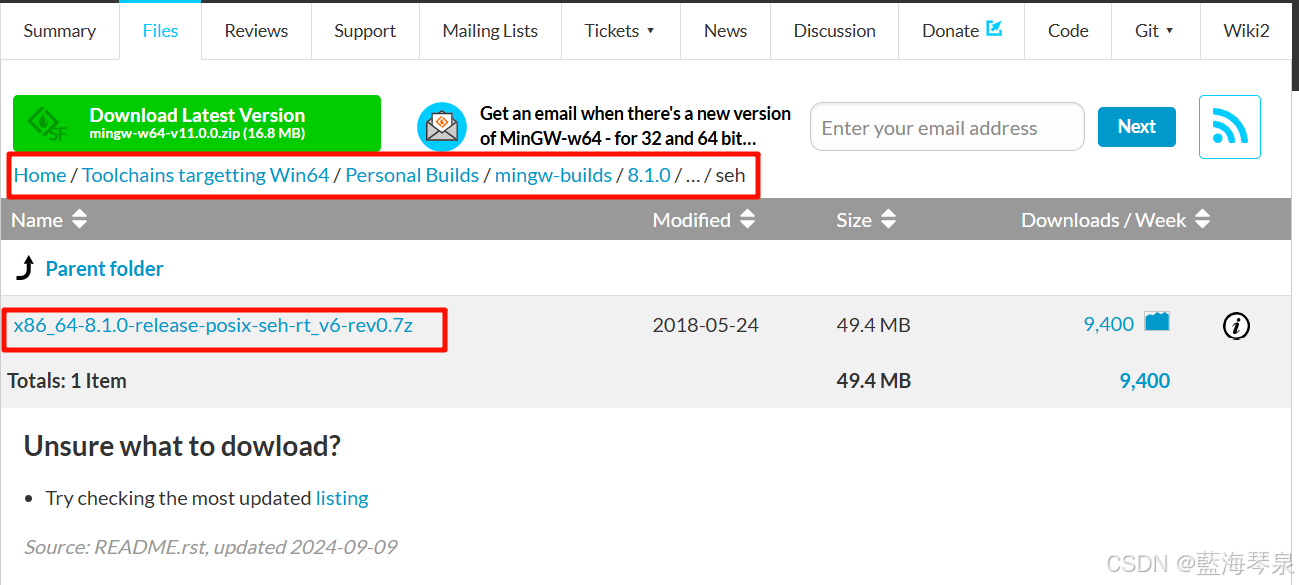Screen dimensions: 1299x585
Task: Click the email newsletter envelope icon
Action: pyautogui.click(x=442, y=127)
